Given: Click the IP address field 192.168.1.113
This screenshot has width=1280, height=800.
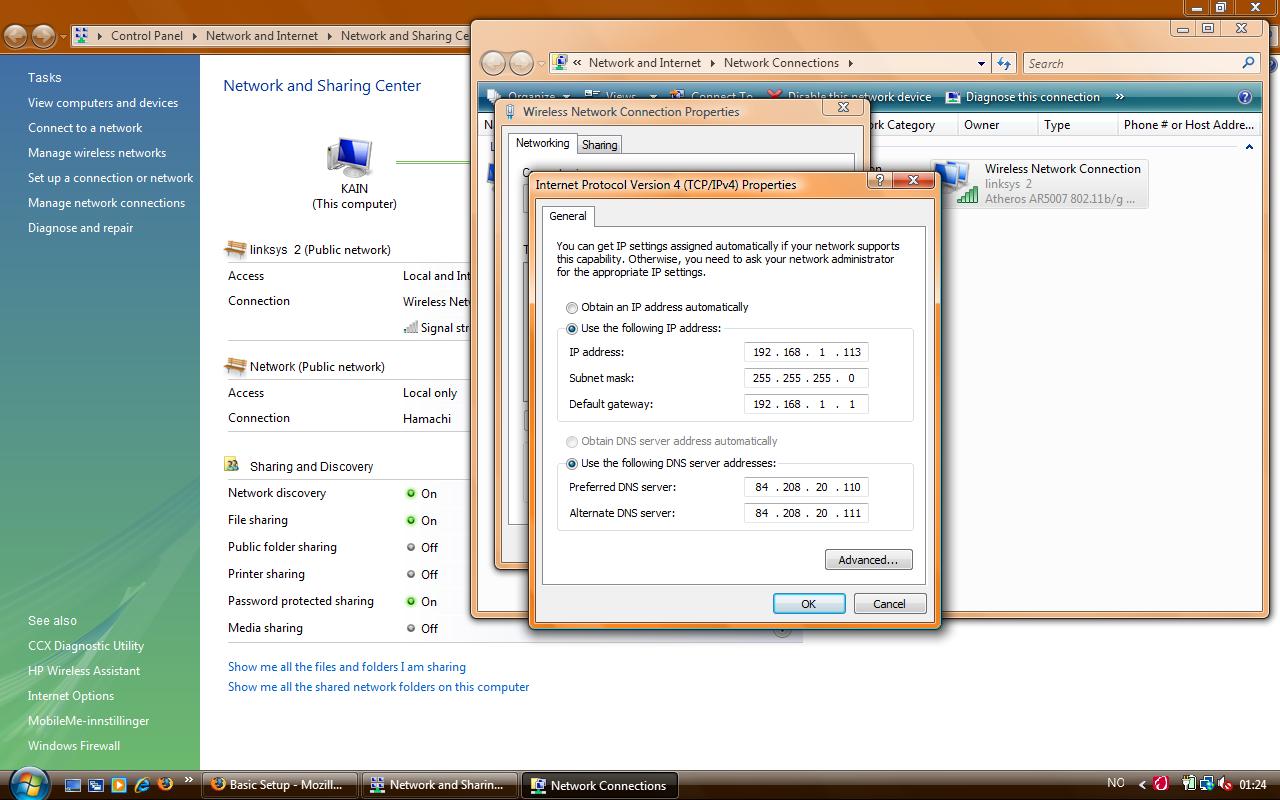Looking at the screenshot, I should (806, 352).
